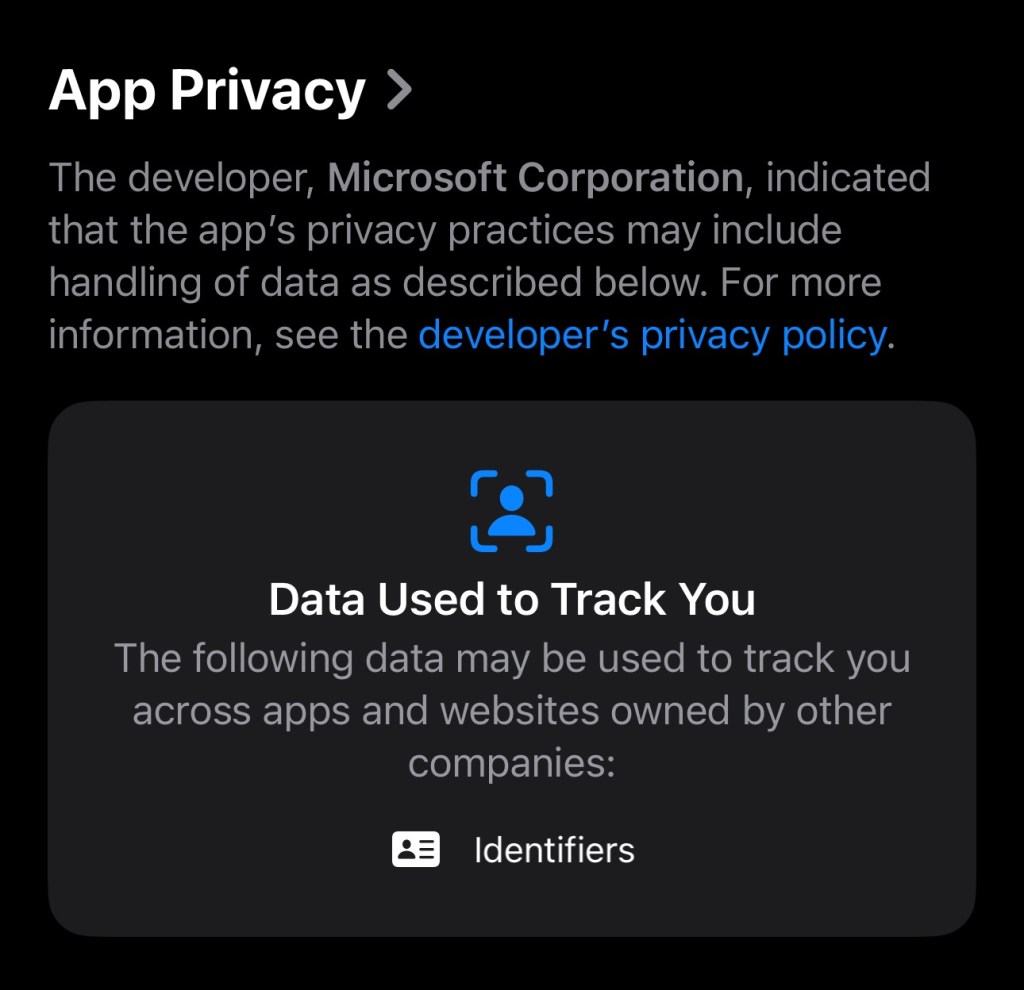Select the Identifiers label
The height and width of the screenshot is (990, 1024).
[x=554, y=850]
